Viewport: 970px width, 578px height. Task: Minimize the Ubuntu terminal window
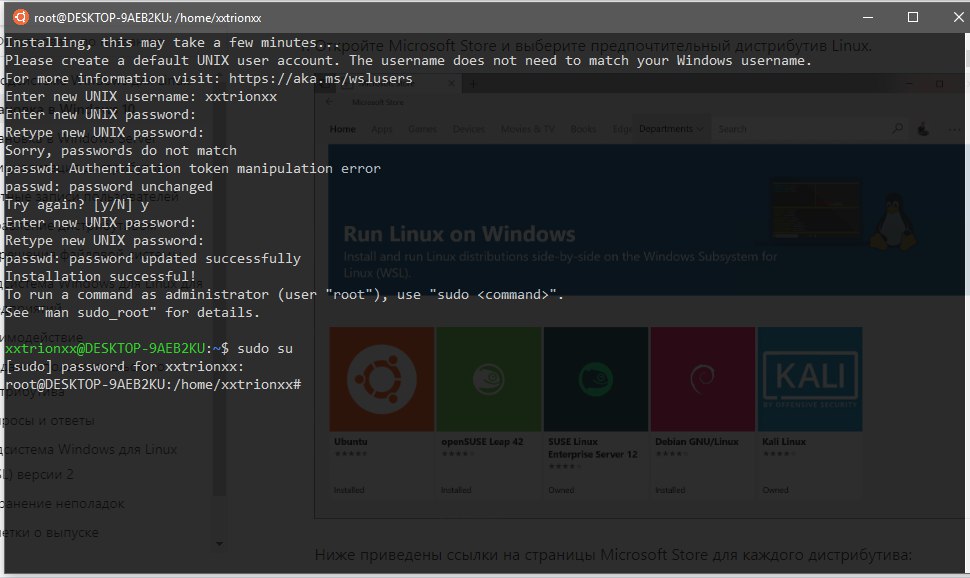tap(868, 17)
